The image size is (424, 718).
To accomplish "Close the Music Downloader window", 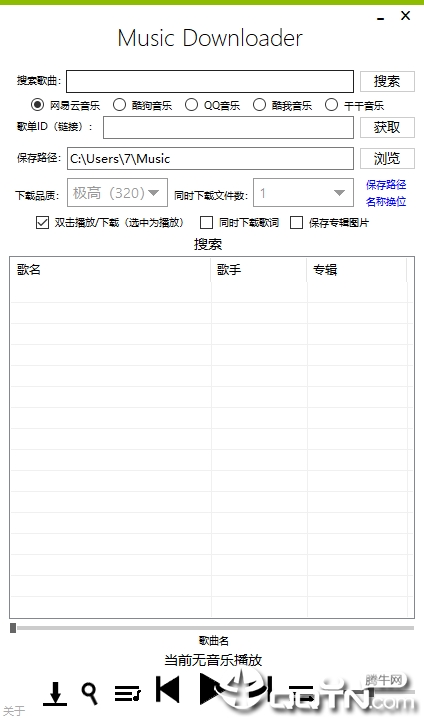I will pyautogui.click(x=405, y=16).
